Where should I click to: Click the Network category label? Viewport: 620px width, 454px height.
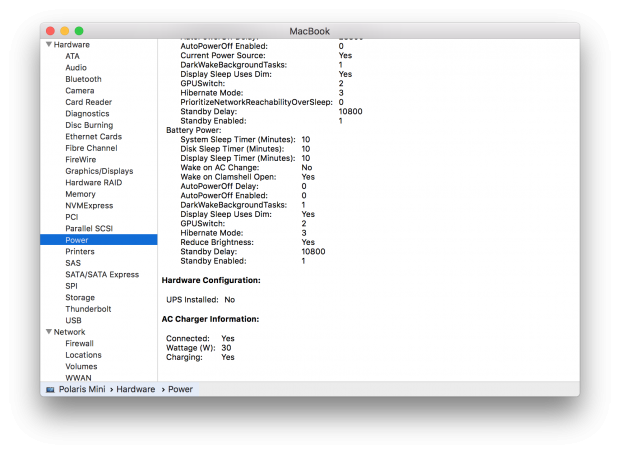[69, 332]
